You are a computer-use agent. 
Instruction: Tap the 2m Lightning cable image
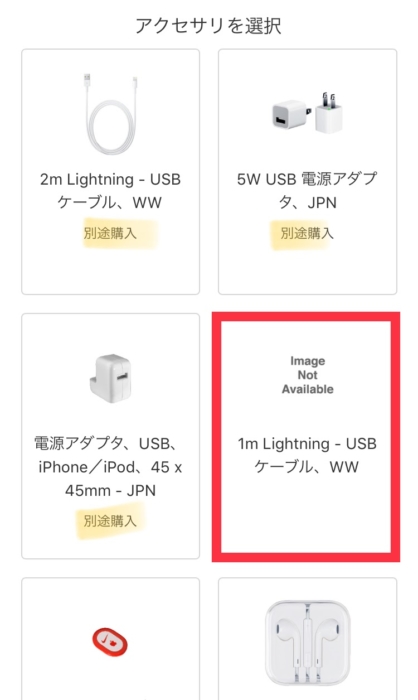pyautogui.click(x=111, y=114)
